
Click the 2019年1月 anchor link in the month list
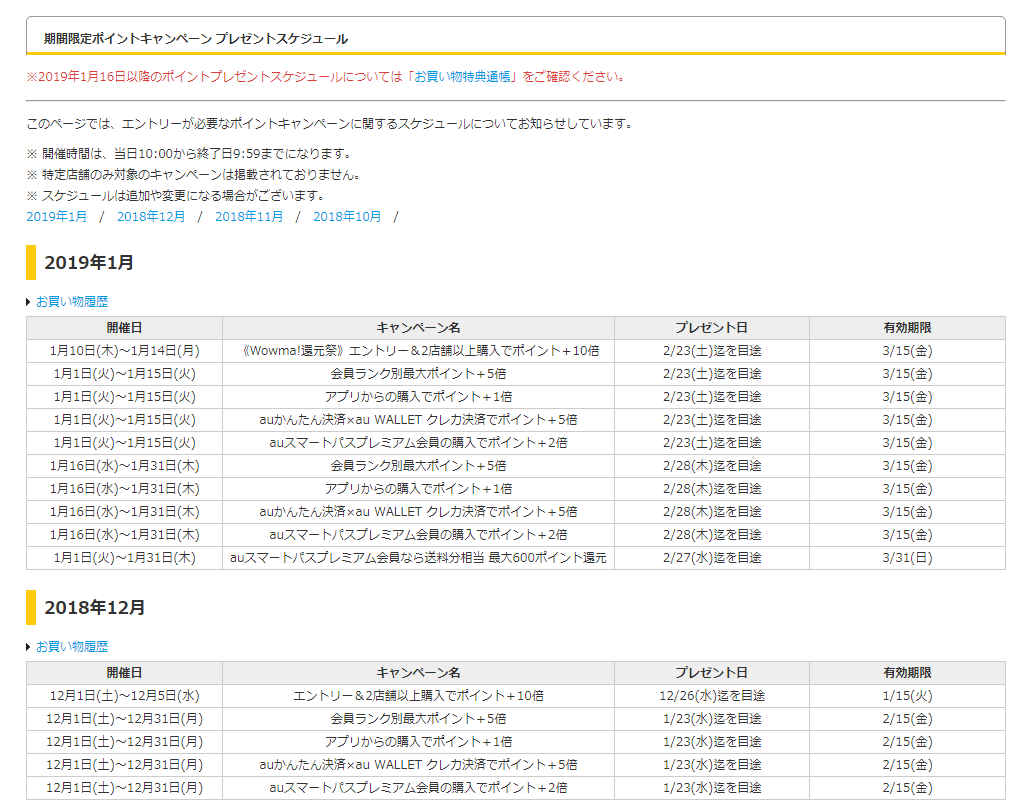click(56, 216)
